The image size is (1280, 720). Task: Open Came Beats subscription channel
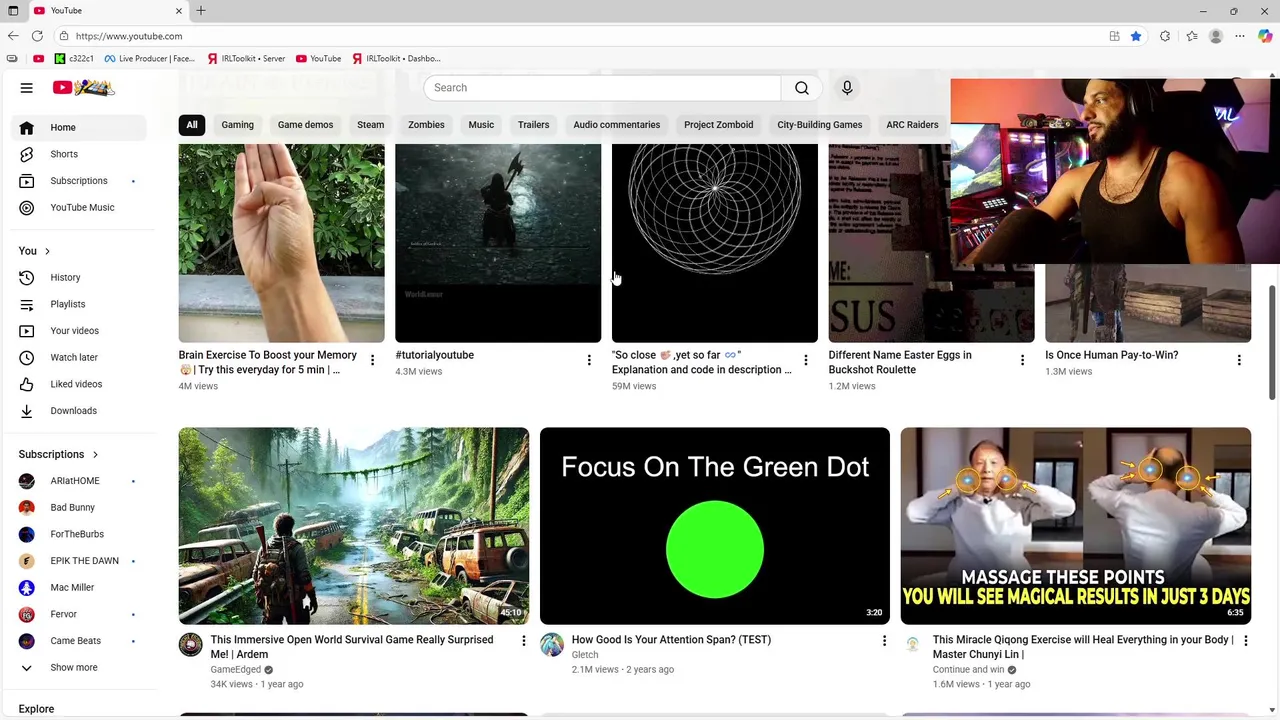[x=80, y=641]
